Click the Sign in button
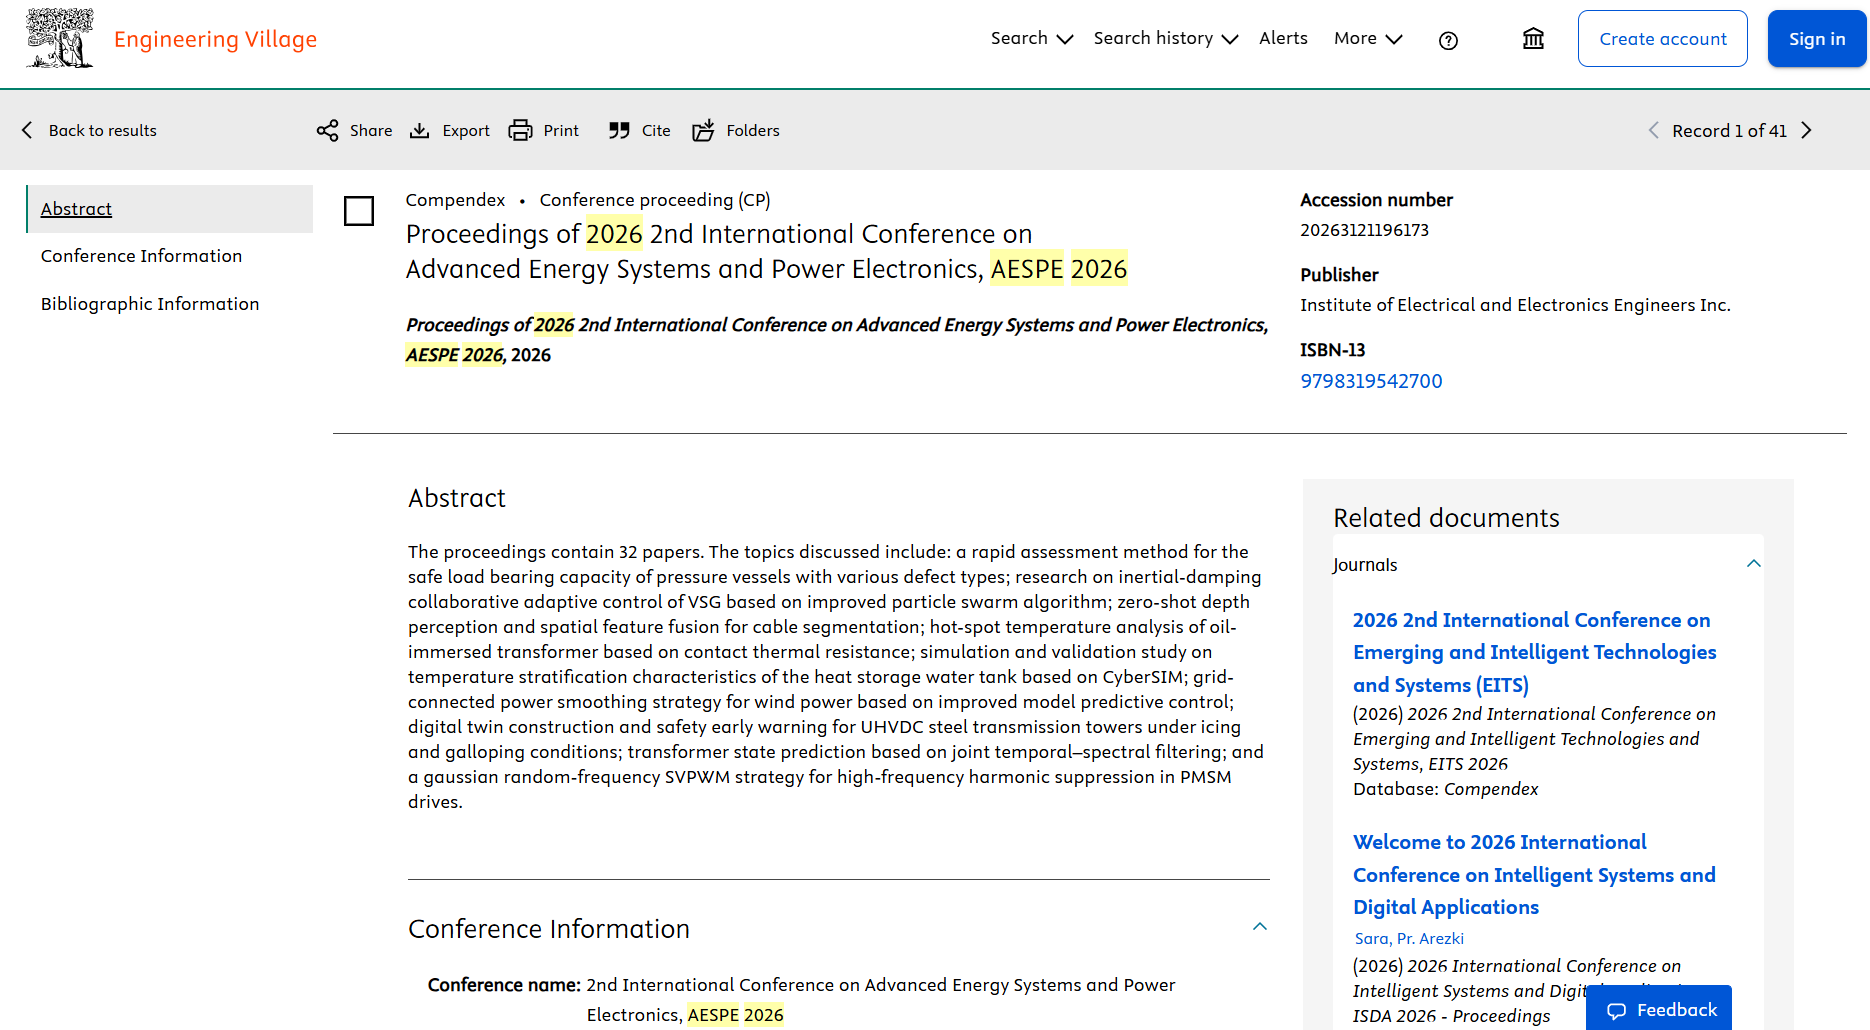Image resolution: width=1870 pixels, height=1030 pixels. coord(1817,39)
